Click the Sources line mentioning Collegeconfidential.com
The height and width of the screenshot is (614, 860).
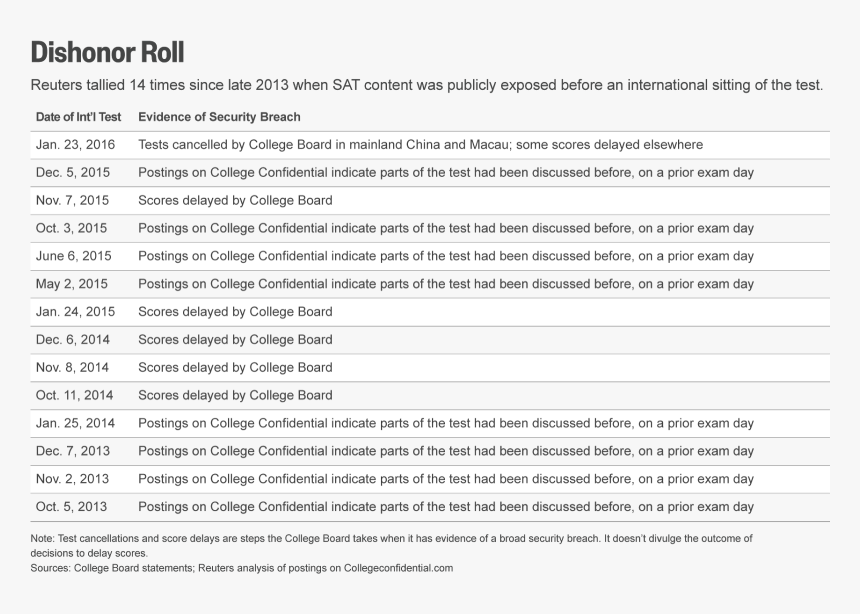coord(242,568)
